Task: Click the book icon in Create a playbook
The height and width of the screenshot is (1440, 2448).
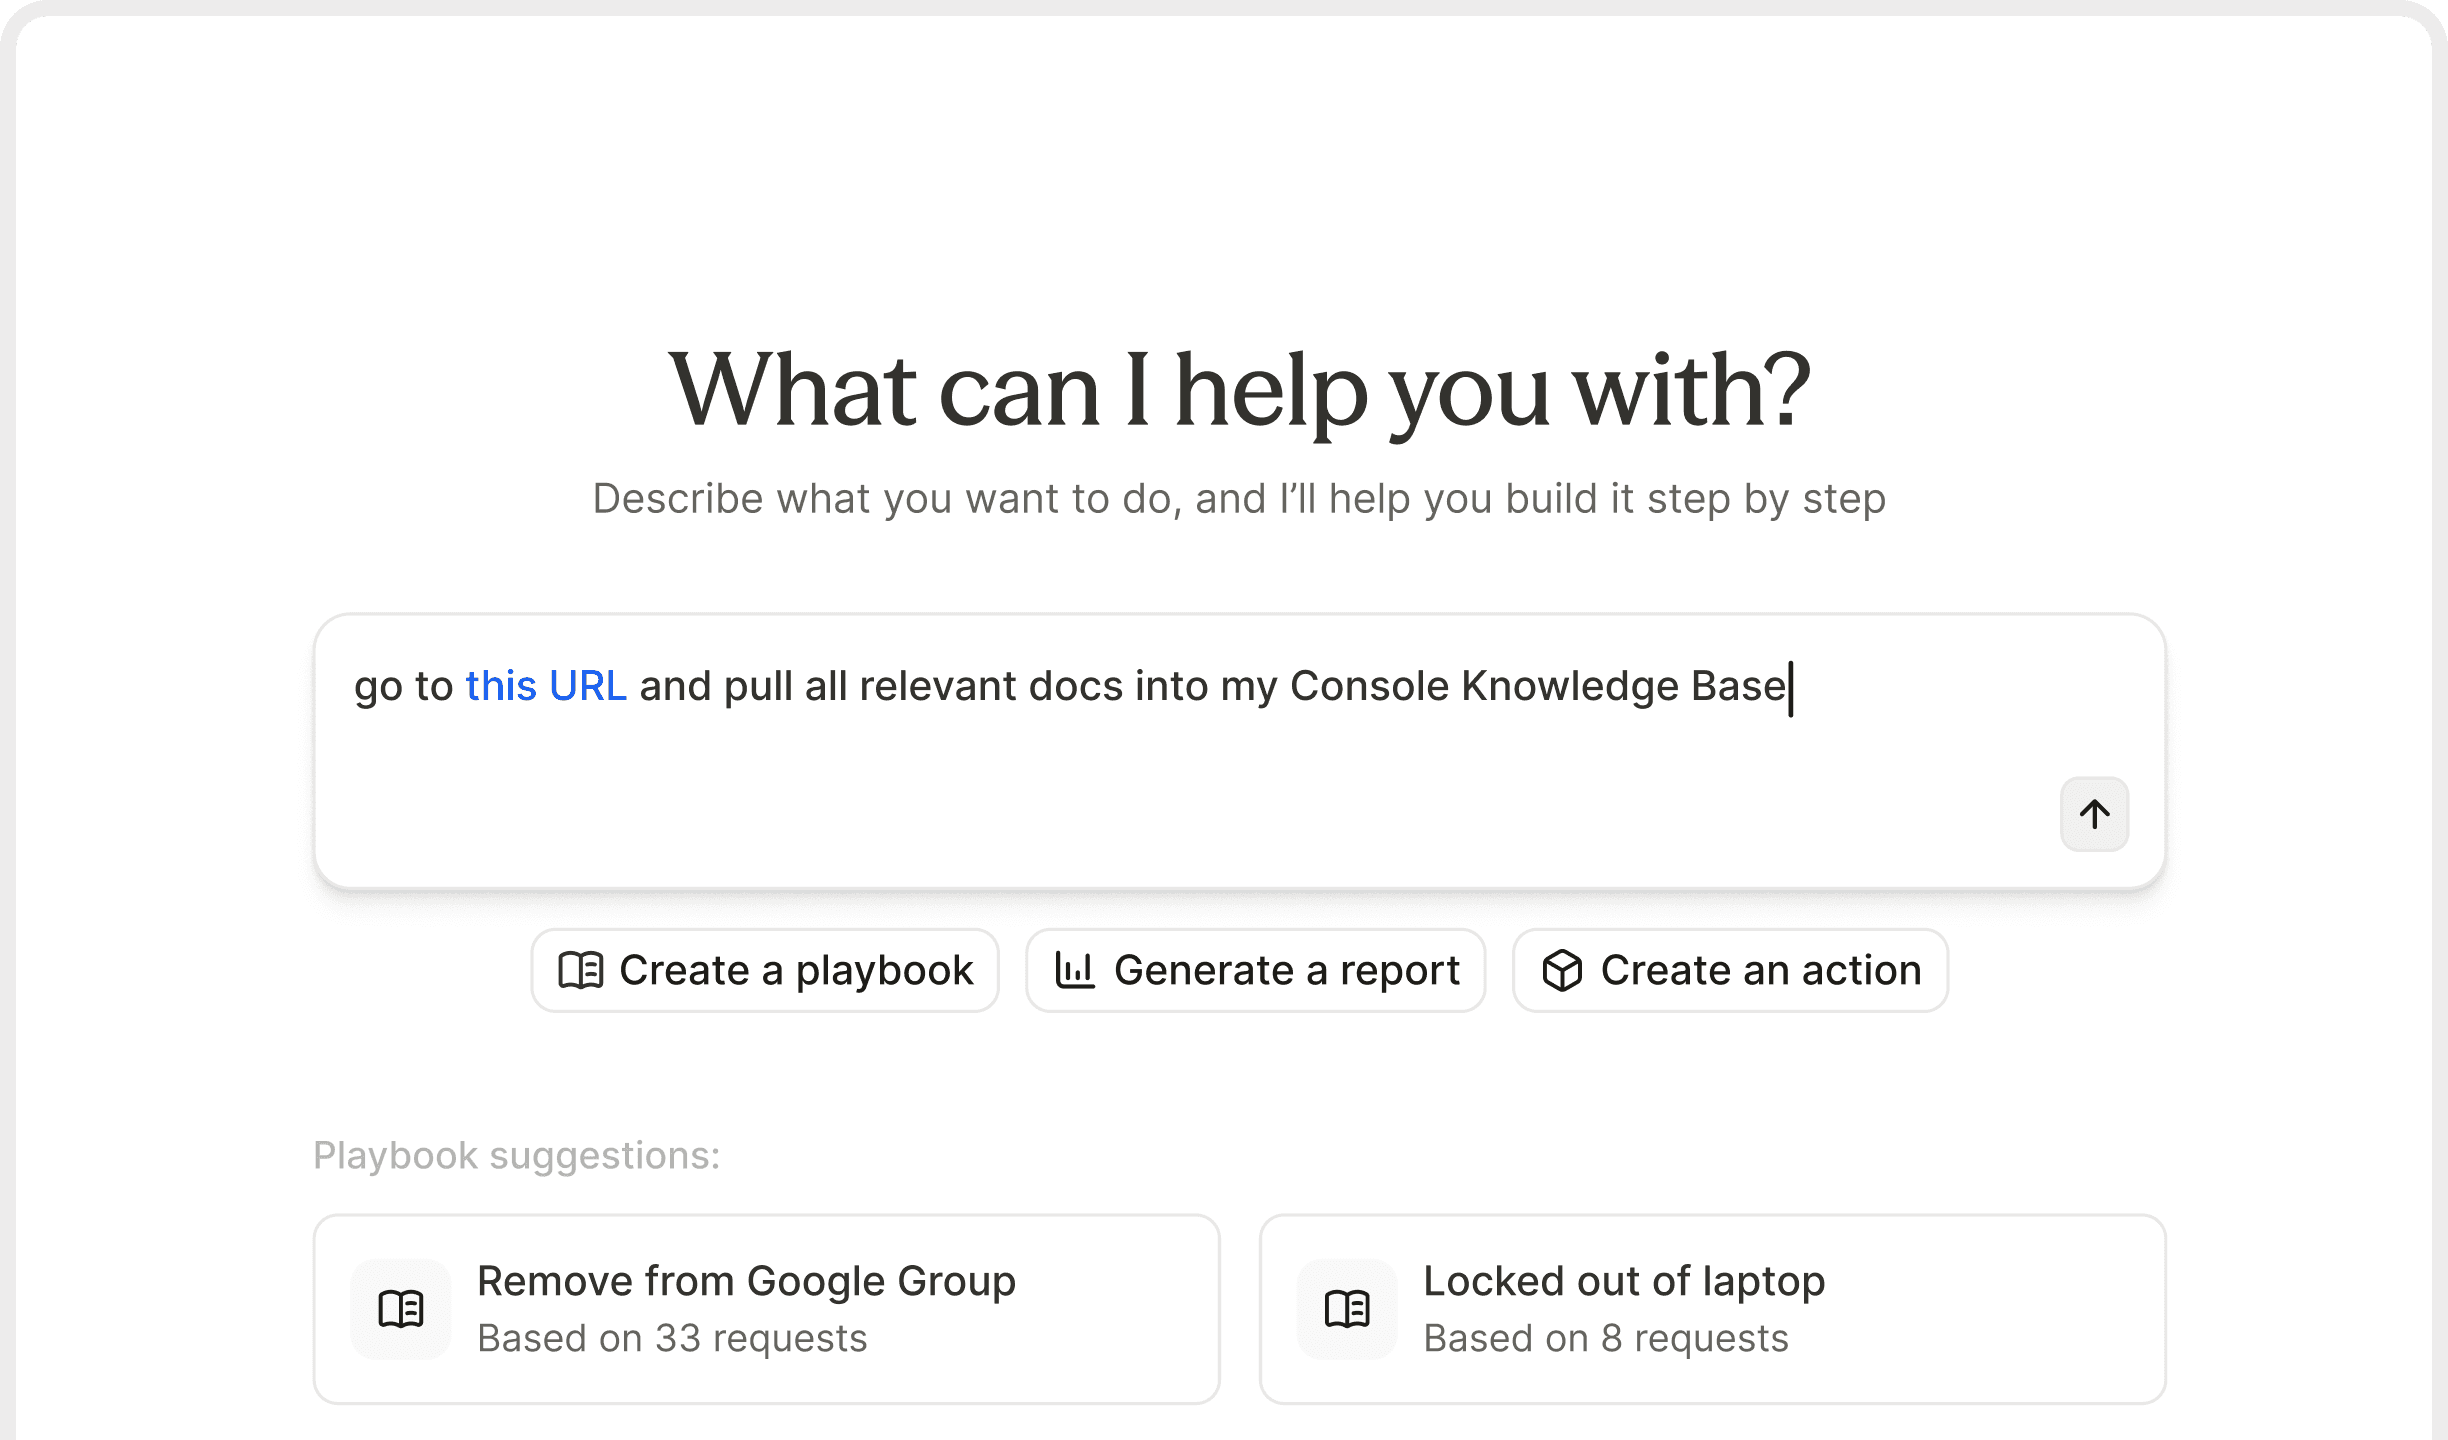Action: pyautogui.click(x=580, y=970)
